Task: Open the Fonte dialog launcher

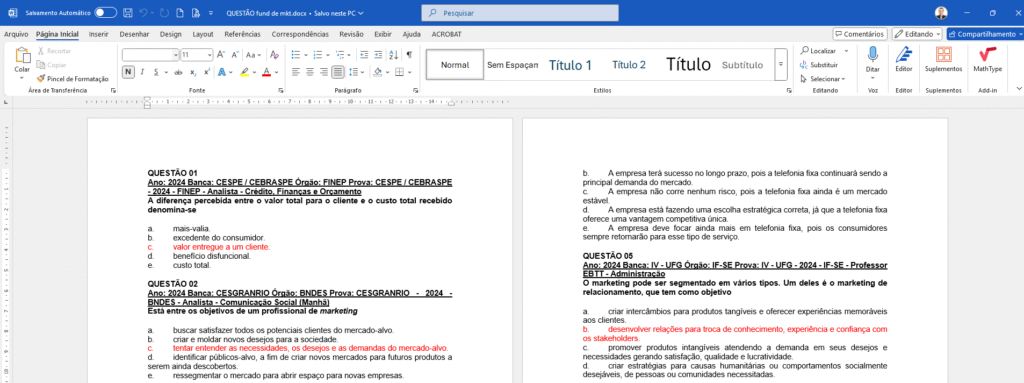Action: coord(281,90)
